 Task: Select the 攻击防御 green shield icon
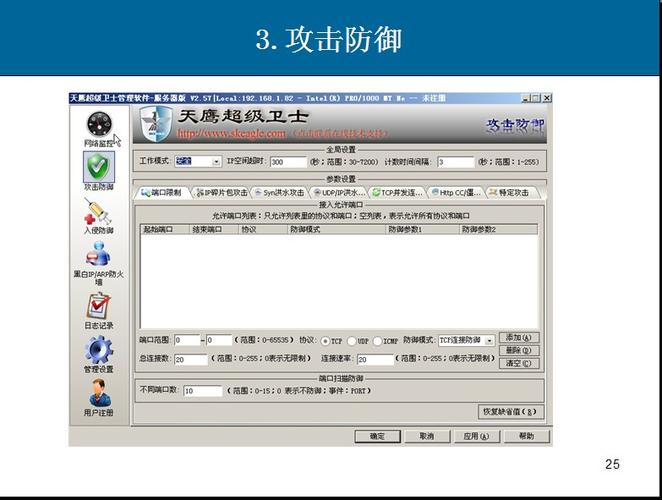coord(98,167)
